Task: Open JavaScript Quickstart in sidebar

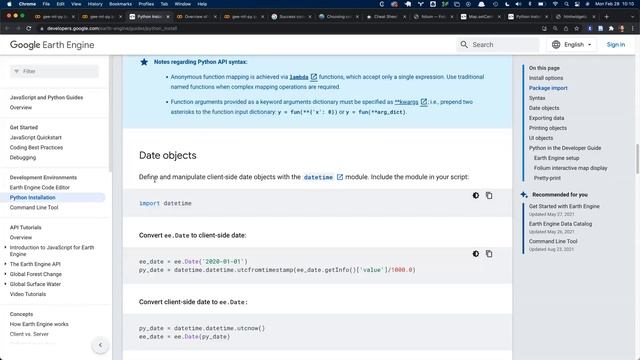Action: tap(36, 138)
